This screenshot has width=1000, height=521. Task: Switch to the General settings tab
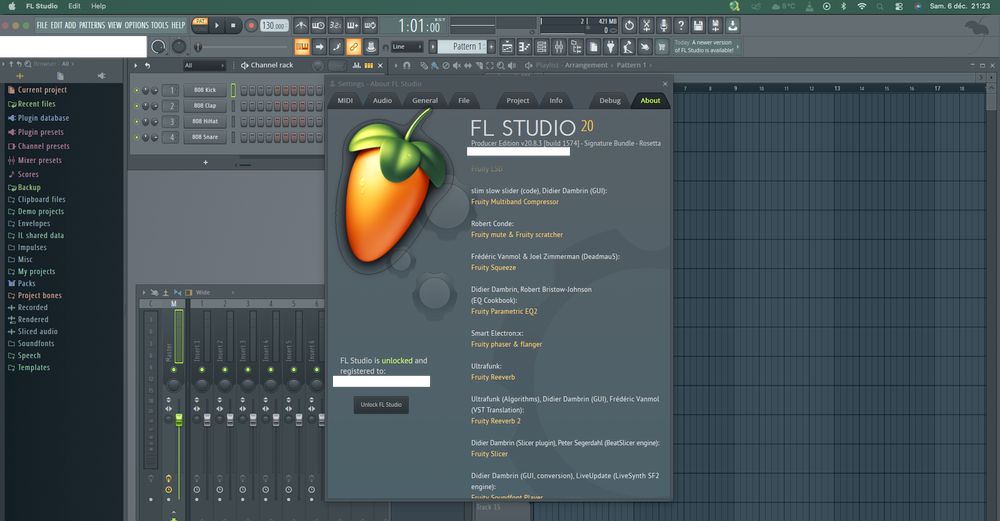pos(425,100)
